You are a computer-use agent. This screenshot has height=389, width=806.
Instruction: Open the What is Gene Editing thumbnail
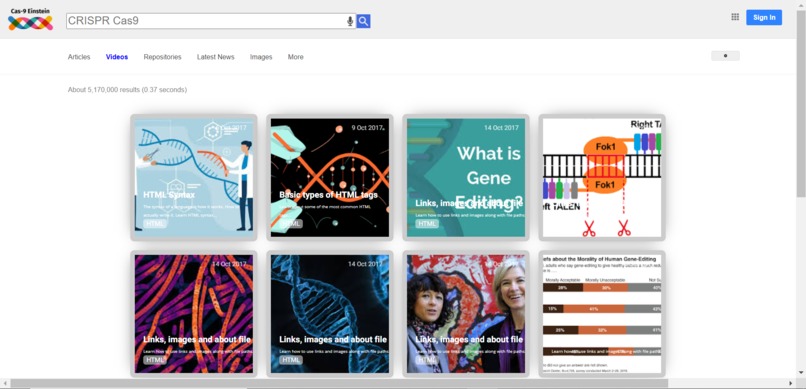click(x=466, y=177)
